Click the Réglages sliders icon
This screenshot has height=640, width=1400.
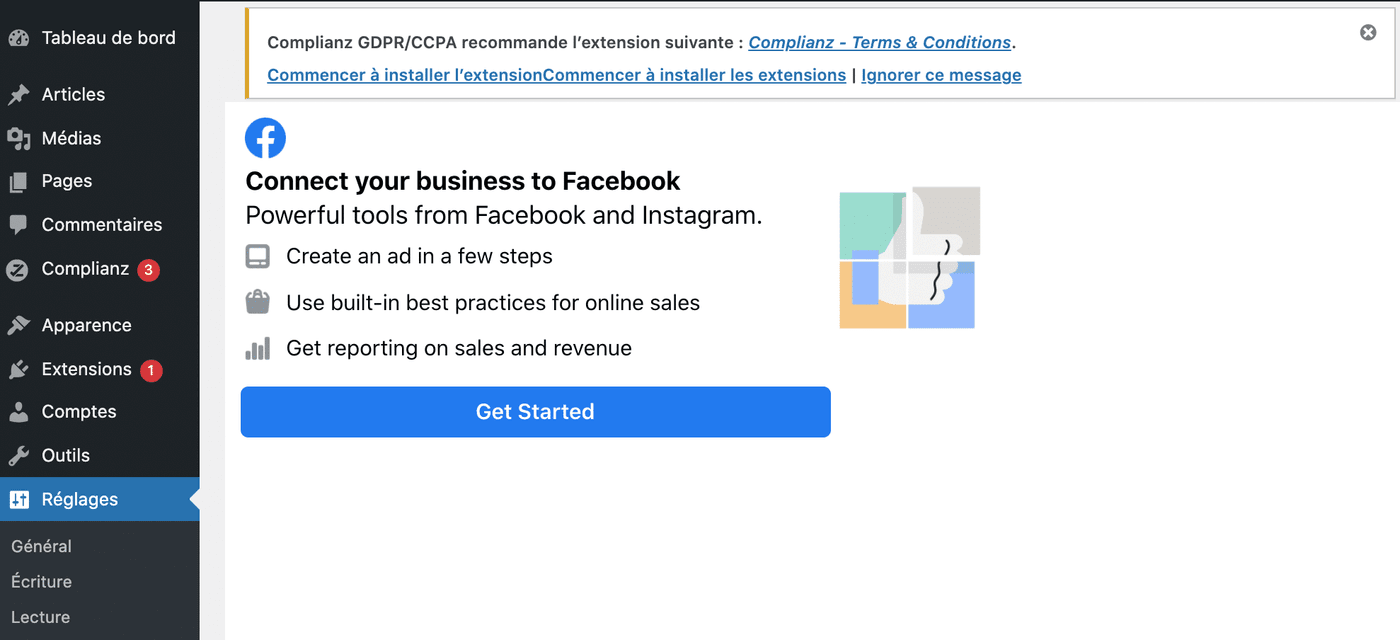[18, 499]
